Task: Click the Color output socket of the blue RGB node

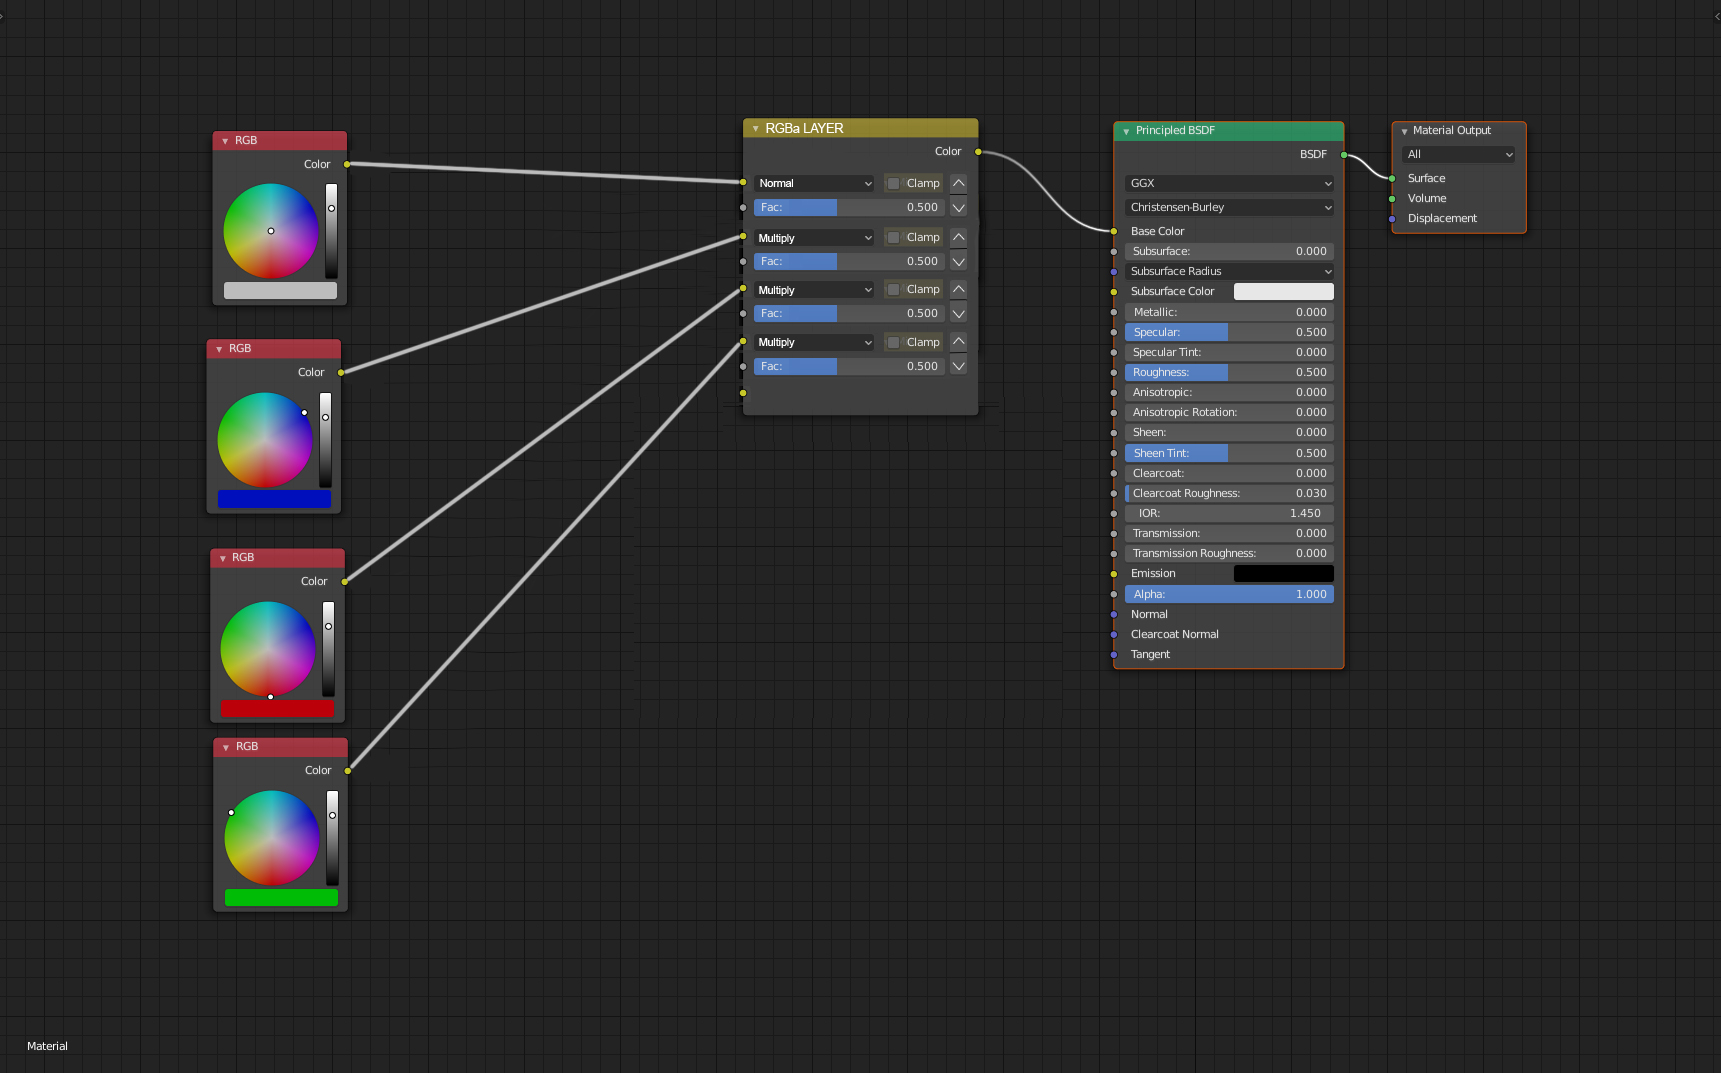Action: point(341,373)
